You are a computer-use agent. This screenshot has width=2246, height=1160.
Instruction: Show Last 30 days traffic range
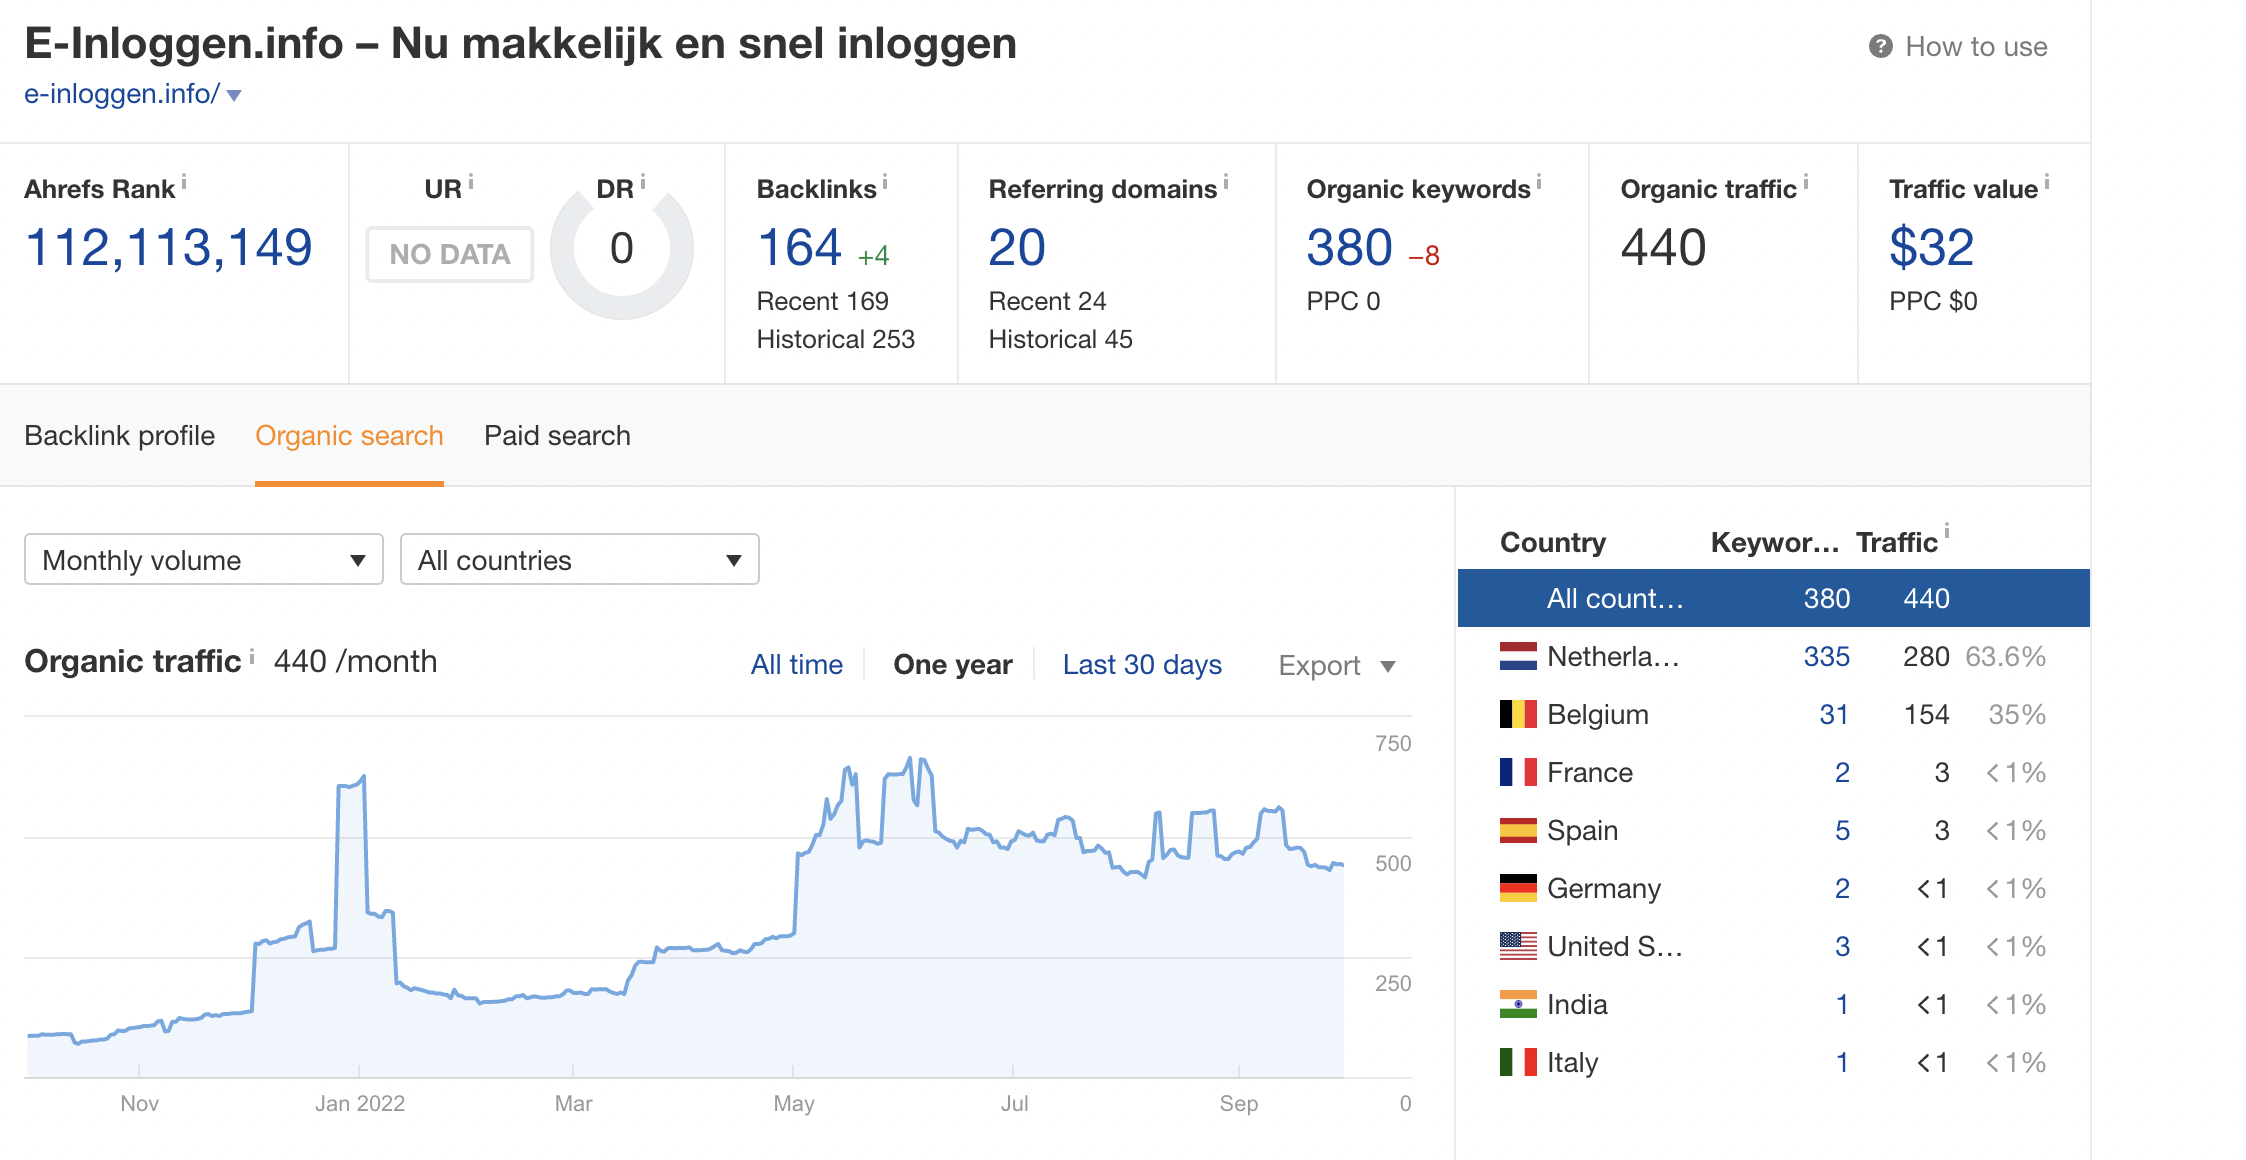(1142, 665)
